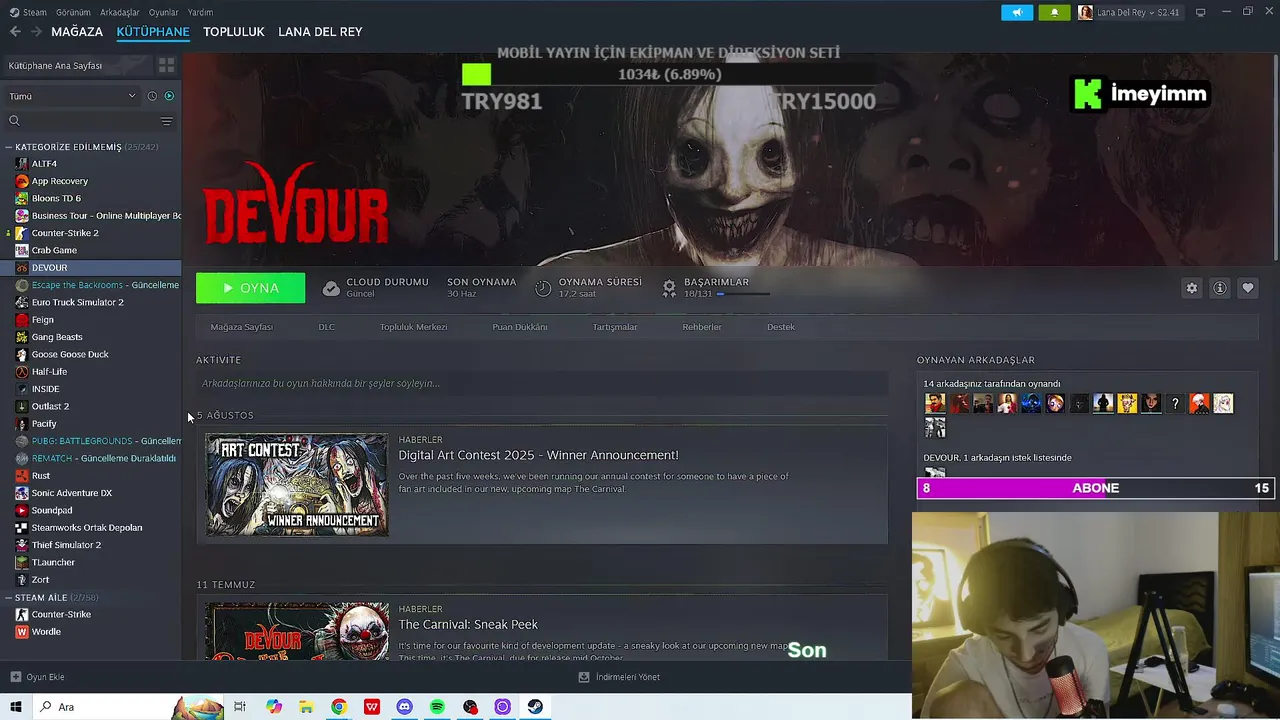The image size is (1280, 720).
Task: Open Discord from the taskbar
Action: tap(404, 707)
